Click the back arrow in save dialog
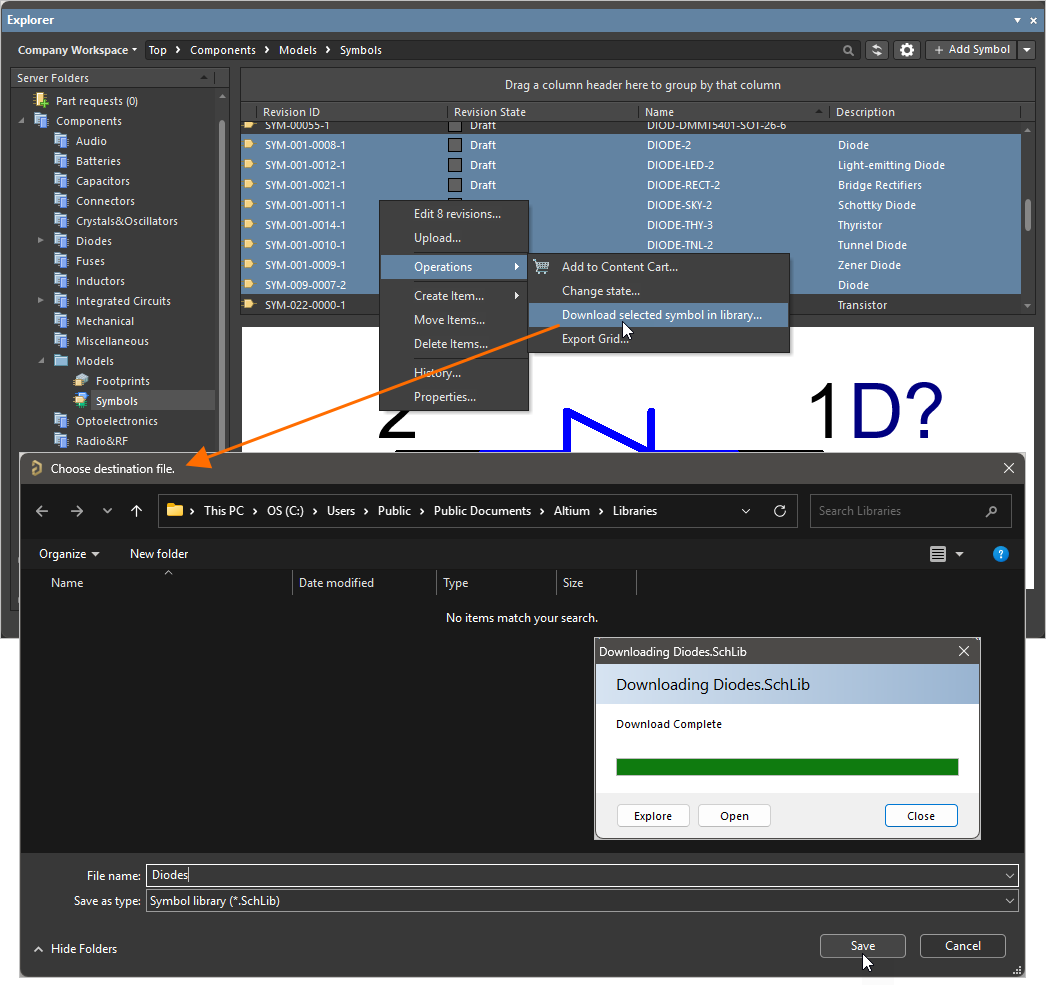The image size is (1046, 985). click(42, 511)
